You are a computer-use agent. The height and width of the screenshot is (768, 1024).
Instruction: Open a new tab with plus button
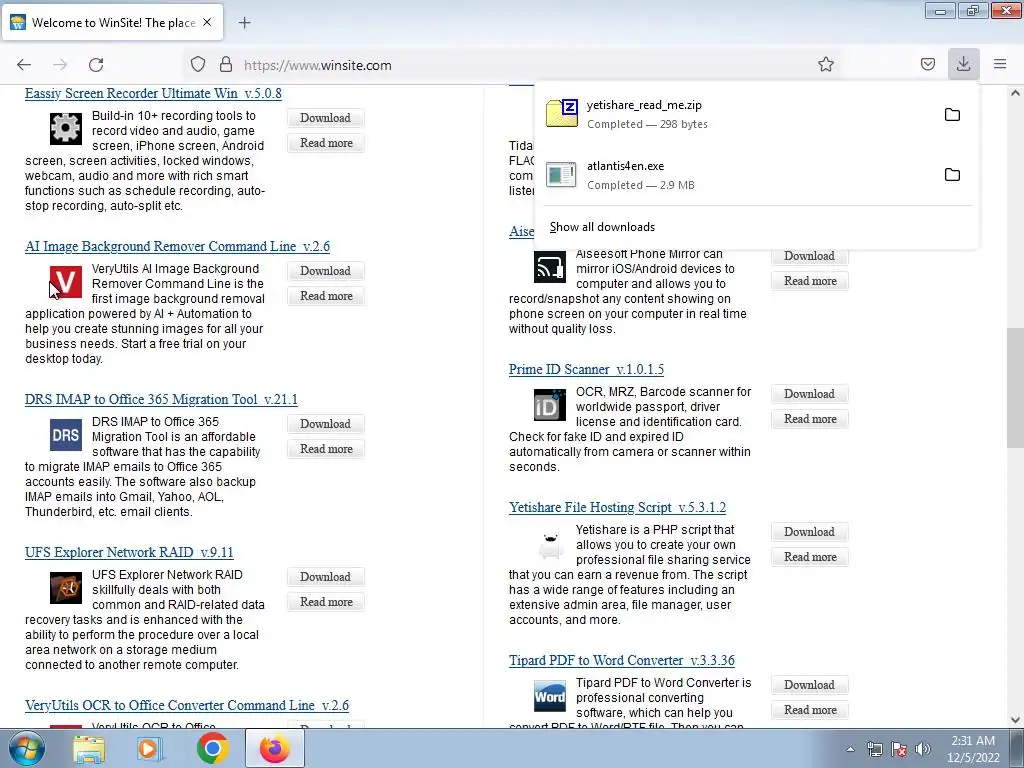click(x=244, y=23)
